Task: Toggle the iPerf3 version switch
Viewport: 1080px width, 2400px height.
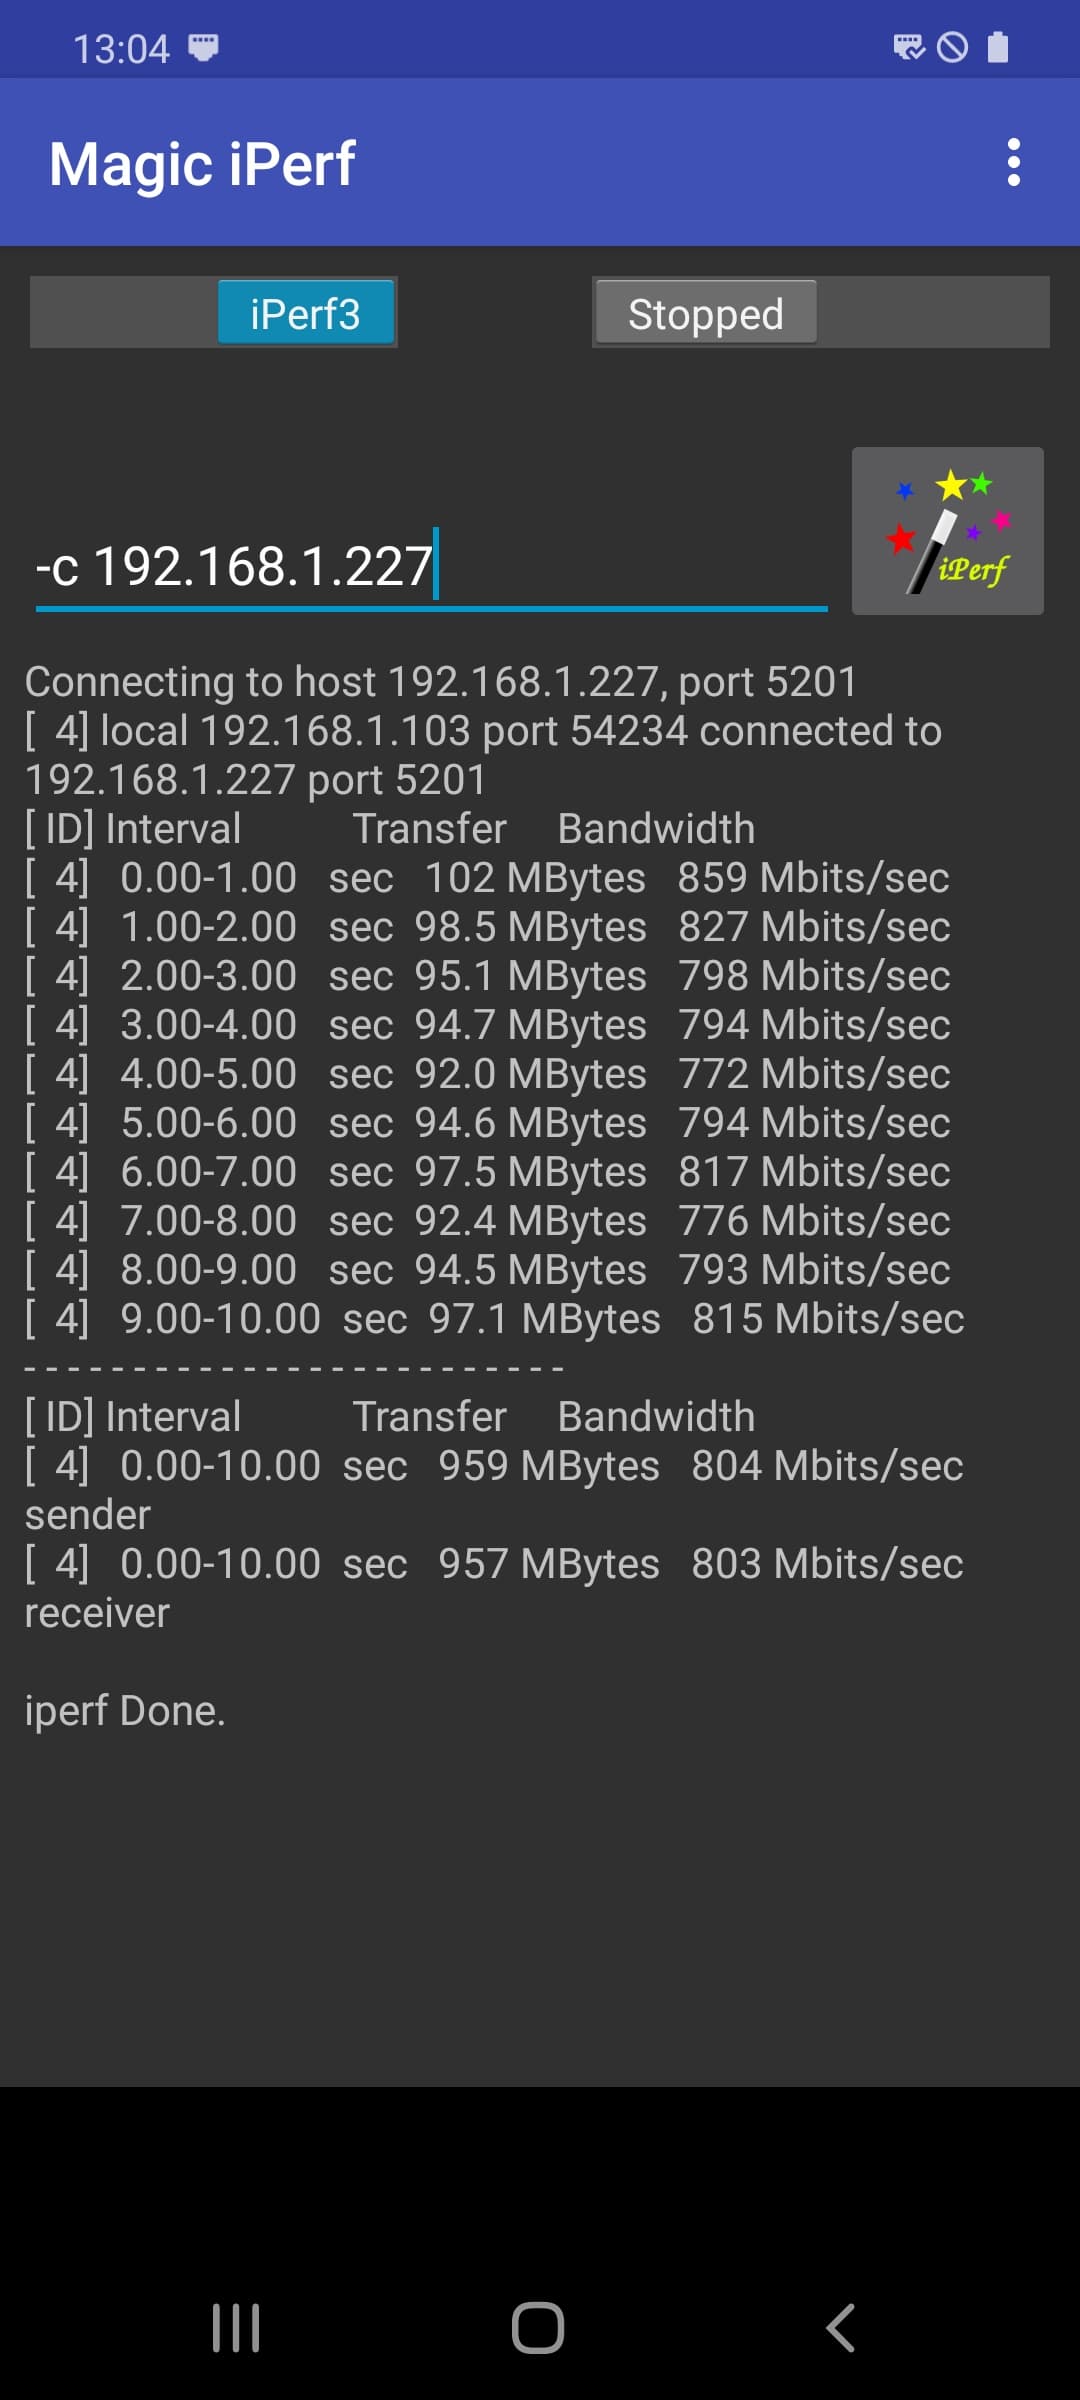Action: pos(306,313)
